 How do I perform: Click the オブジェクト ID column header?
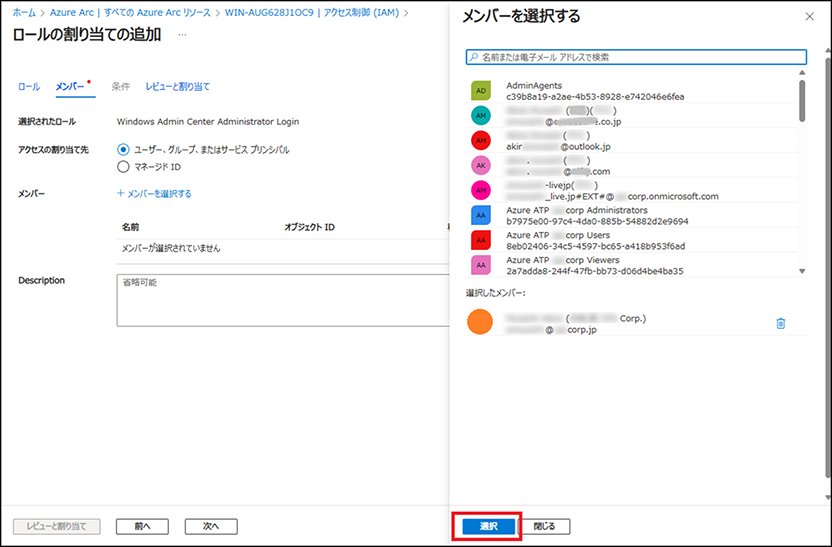coord(309,227)
